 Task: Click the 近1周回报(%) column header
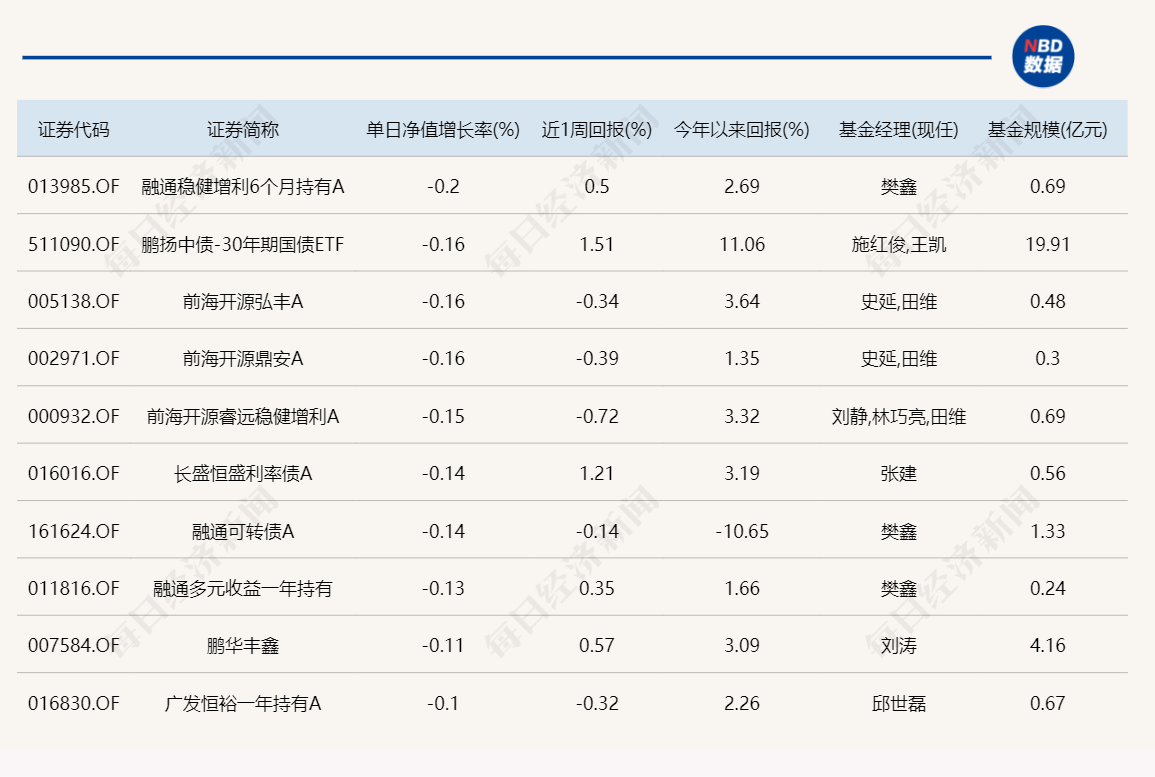point(596,130)
